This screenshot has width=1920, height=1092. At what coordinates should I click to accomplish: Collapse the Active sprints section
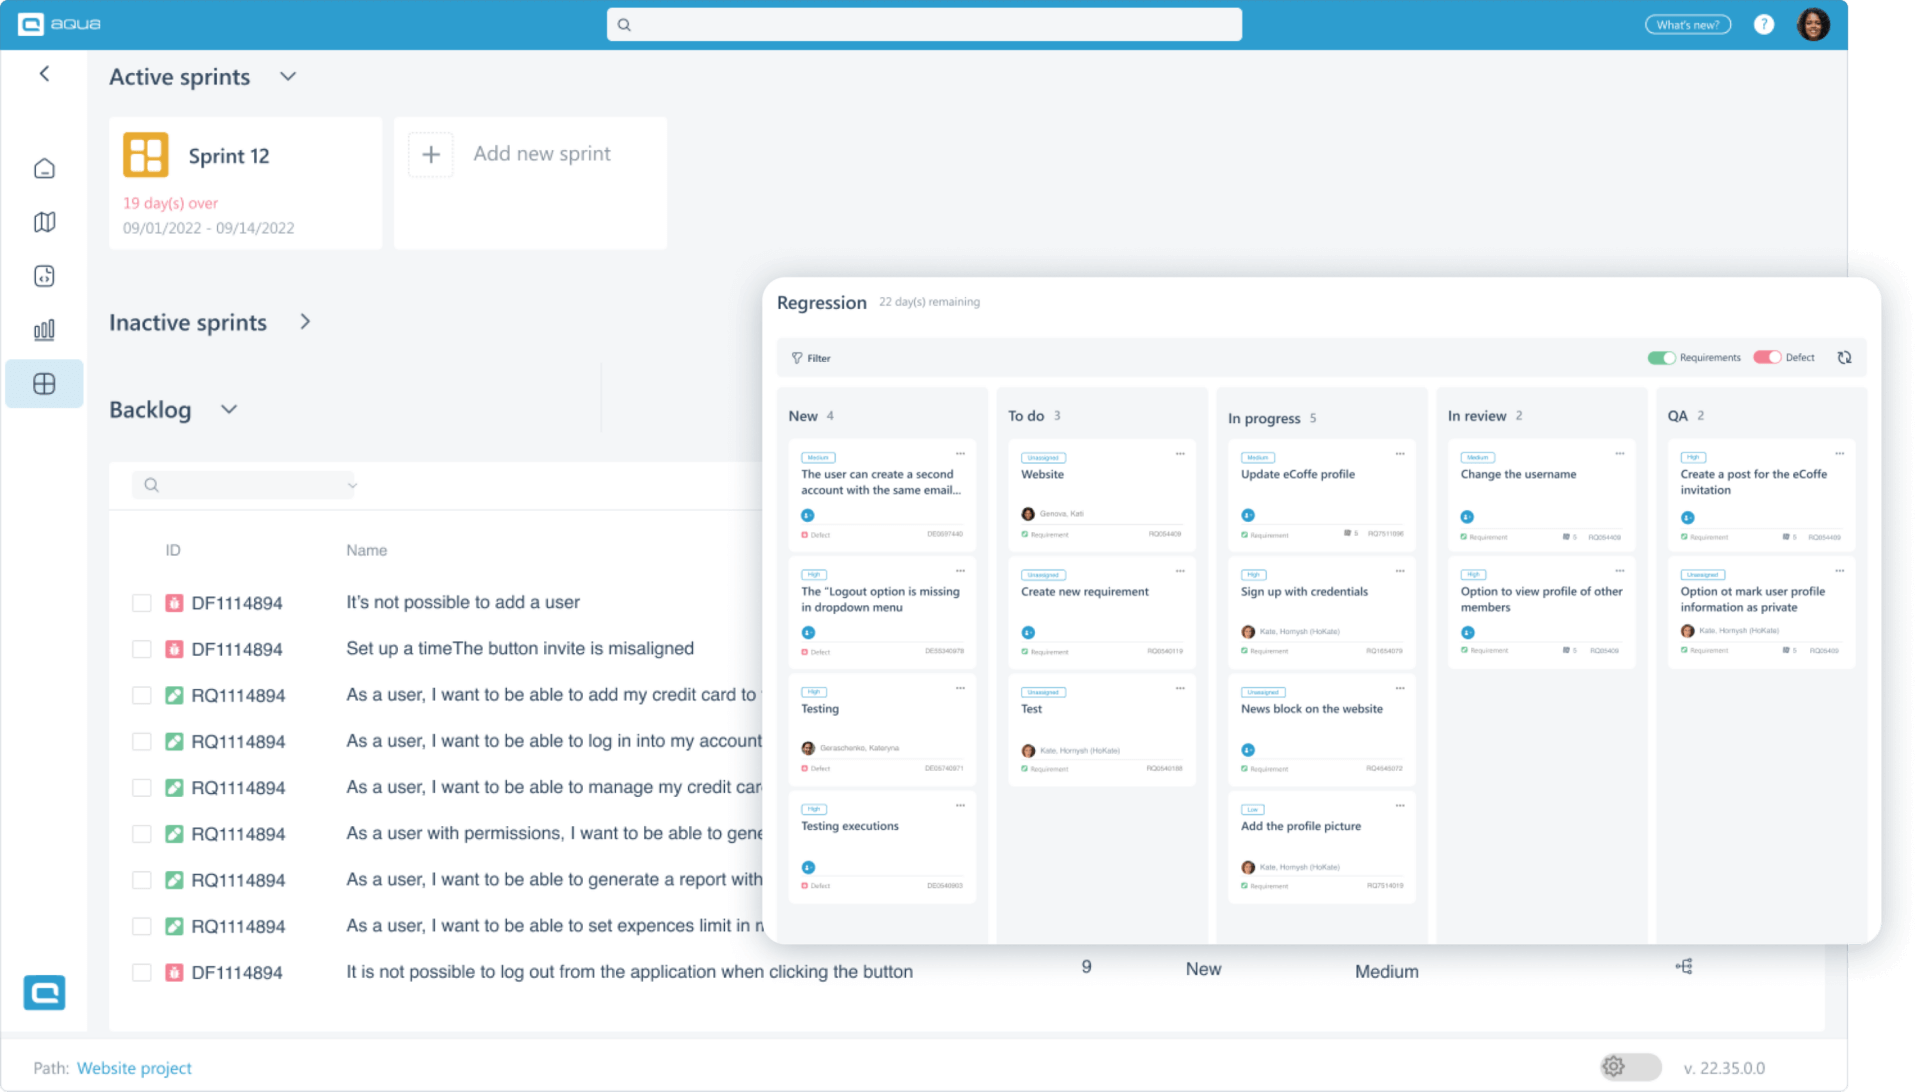click(x=288, y=76)
